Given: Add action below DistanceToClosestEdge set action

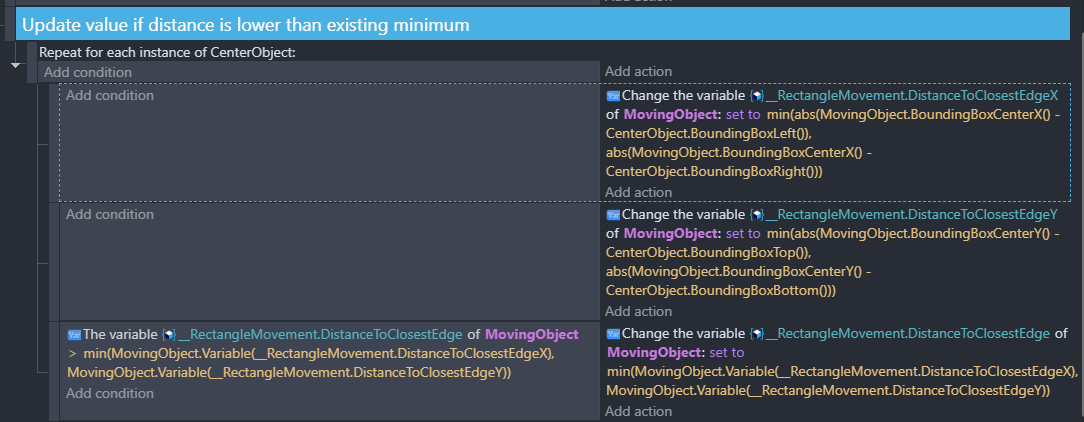Looking at the screenshot, I should tap(638, 412).
